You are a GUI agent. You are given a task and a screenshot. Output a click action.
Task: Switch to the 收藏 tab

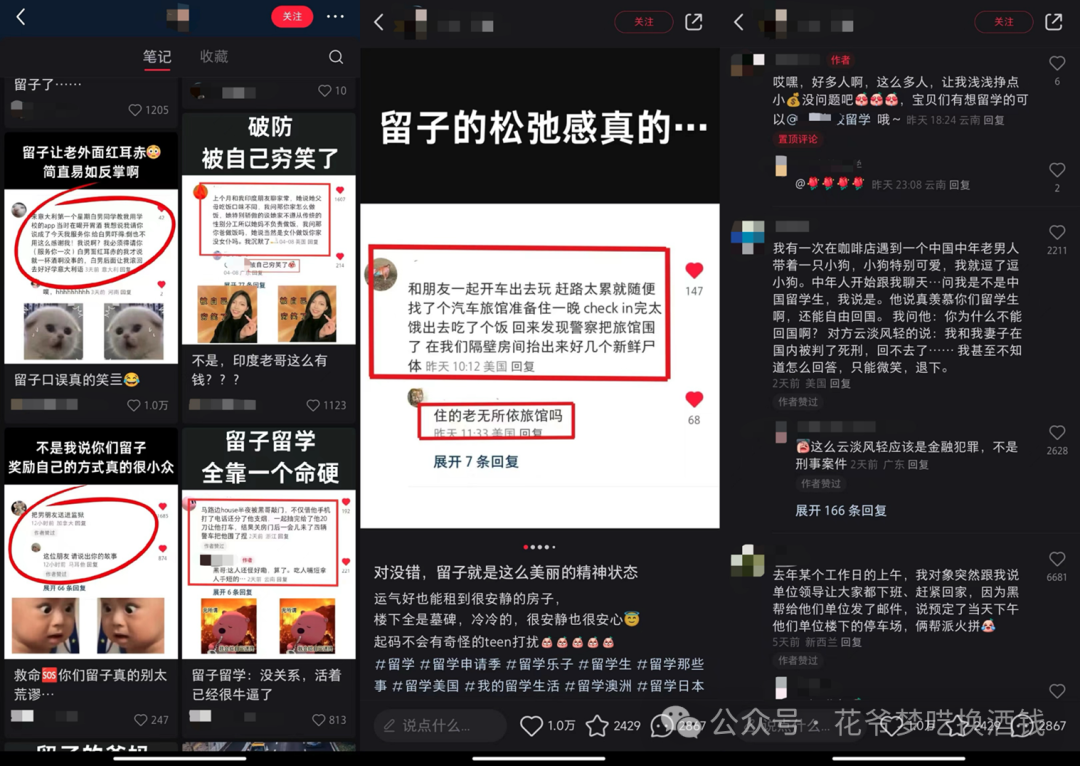click(x=214, y=56)
